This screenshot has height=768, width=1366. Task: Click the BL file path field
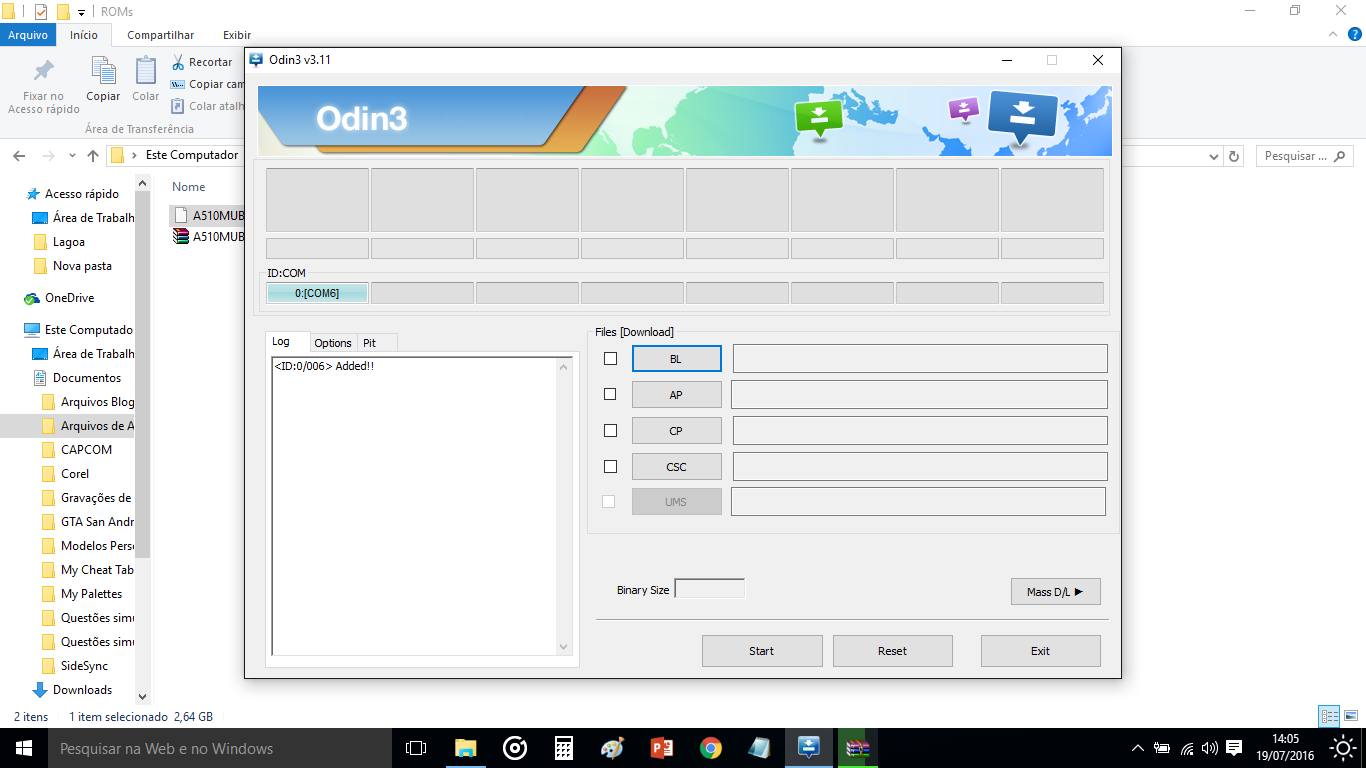point(920,358)
